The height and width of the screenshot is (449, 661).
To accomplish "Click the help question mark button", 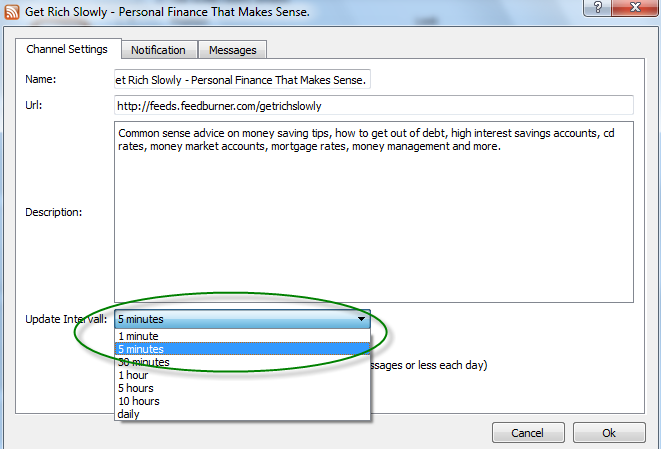I will [597, 9].
